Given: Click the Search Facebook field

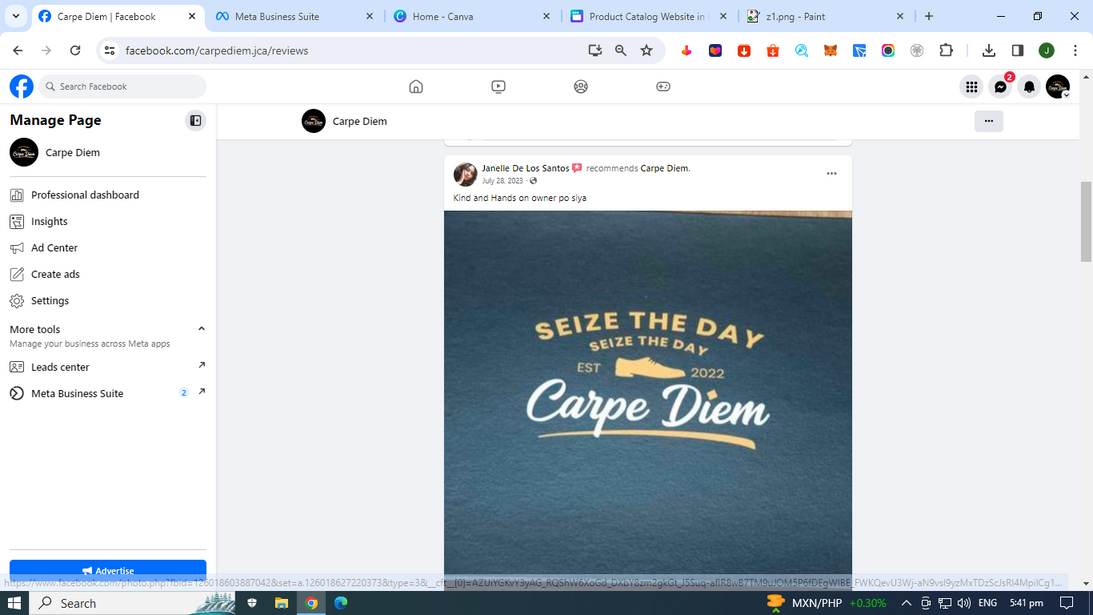Looking at the screenshot, I should point(123,86).
